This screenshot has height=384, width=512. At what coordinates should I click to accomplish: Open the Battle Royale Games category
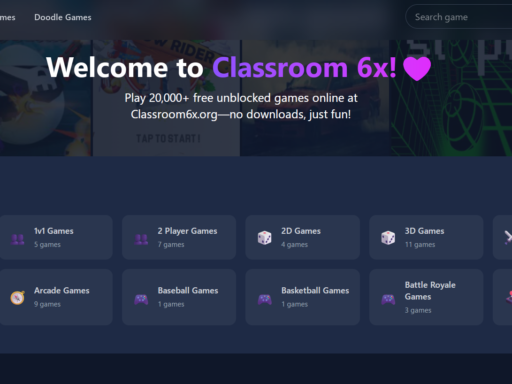(426, 297)
